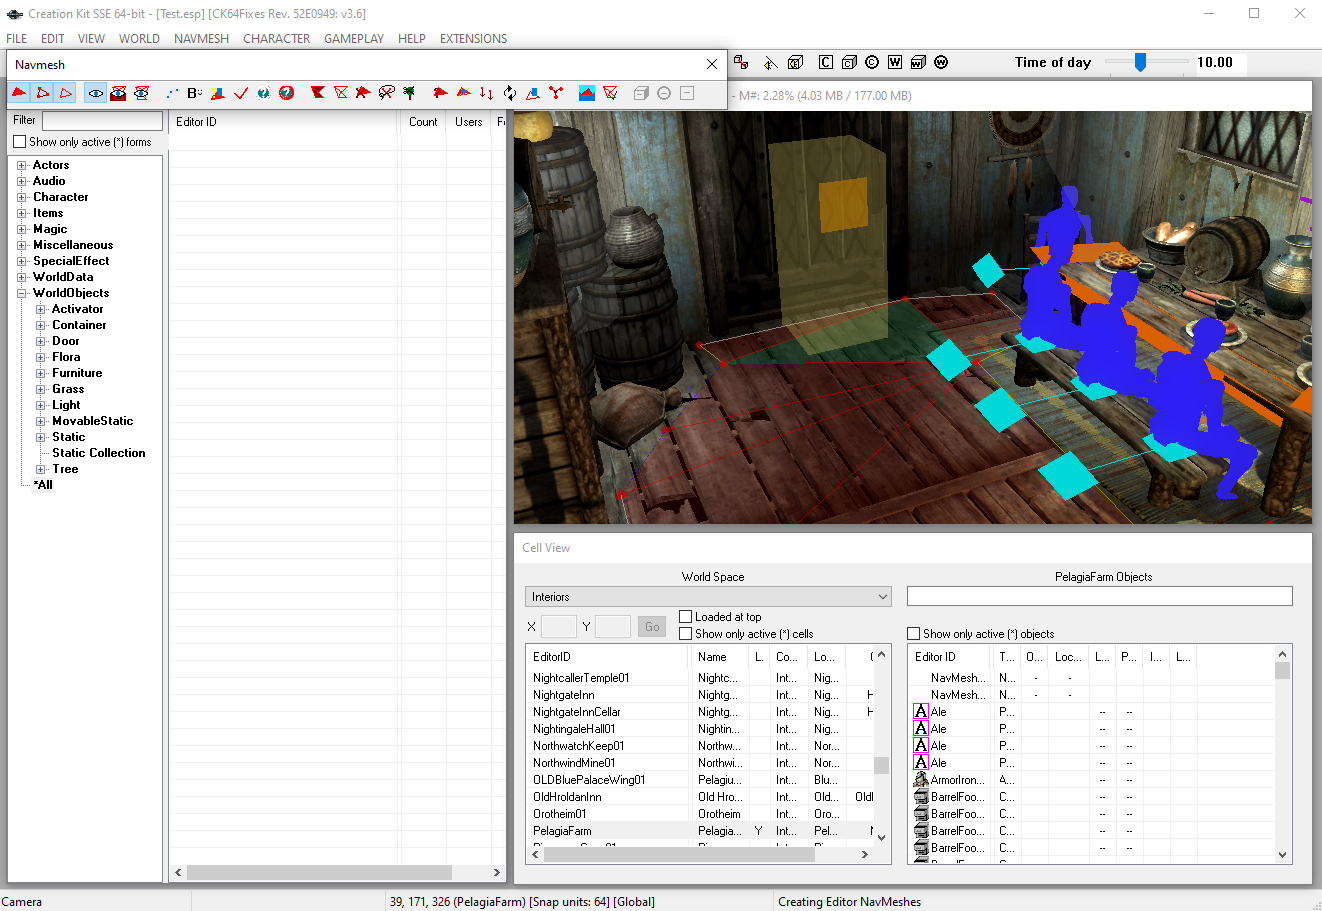Sort by Count column header
Screen dimensions: 1322x911
[423, 122]
